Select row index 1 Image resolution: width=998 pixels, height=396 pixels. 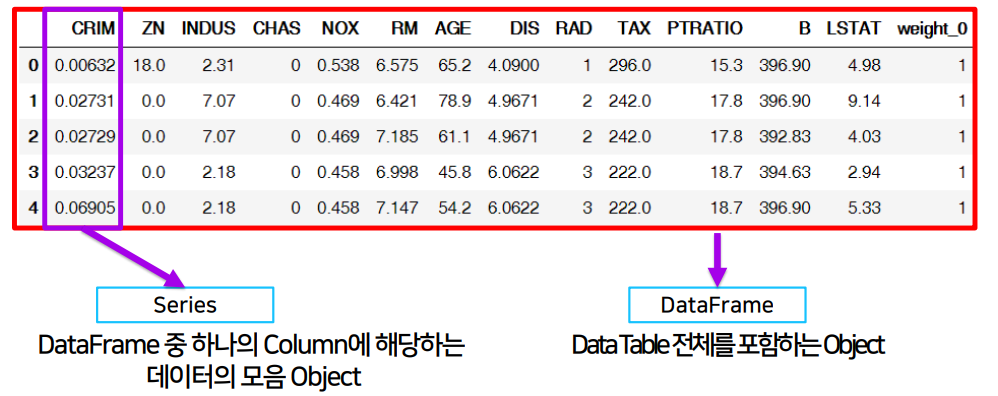point(34,101)
